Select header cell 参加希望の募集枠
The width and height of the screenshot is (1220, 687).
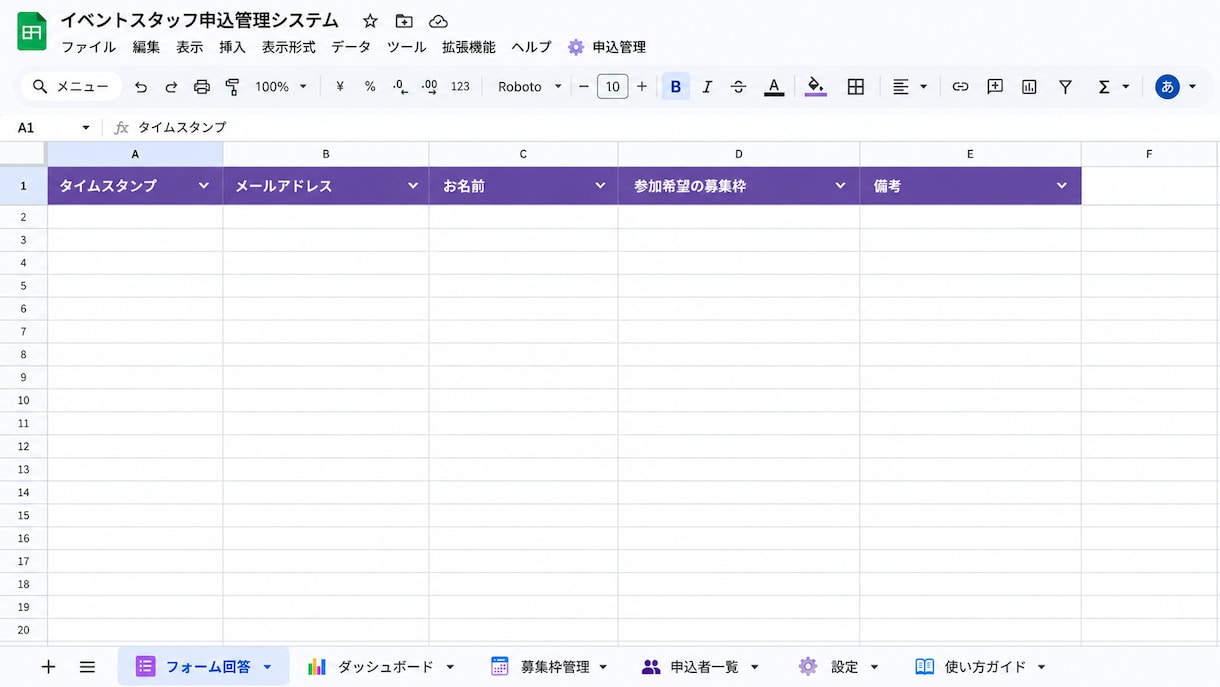pyautogui.click(x=739, y=186)
